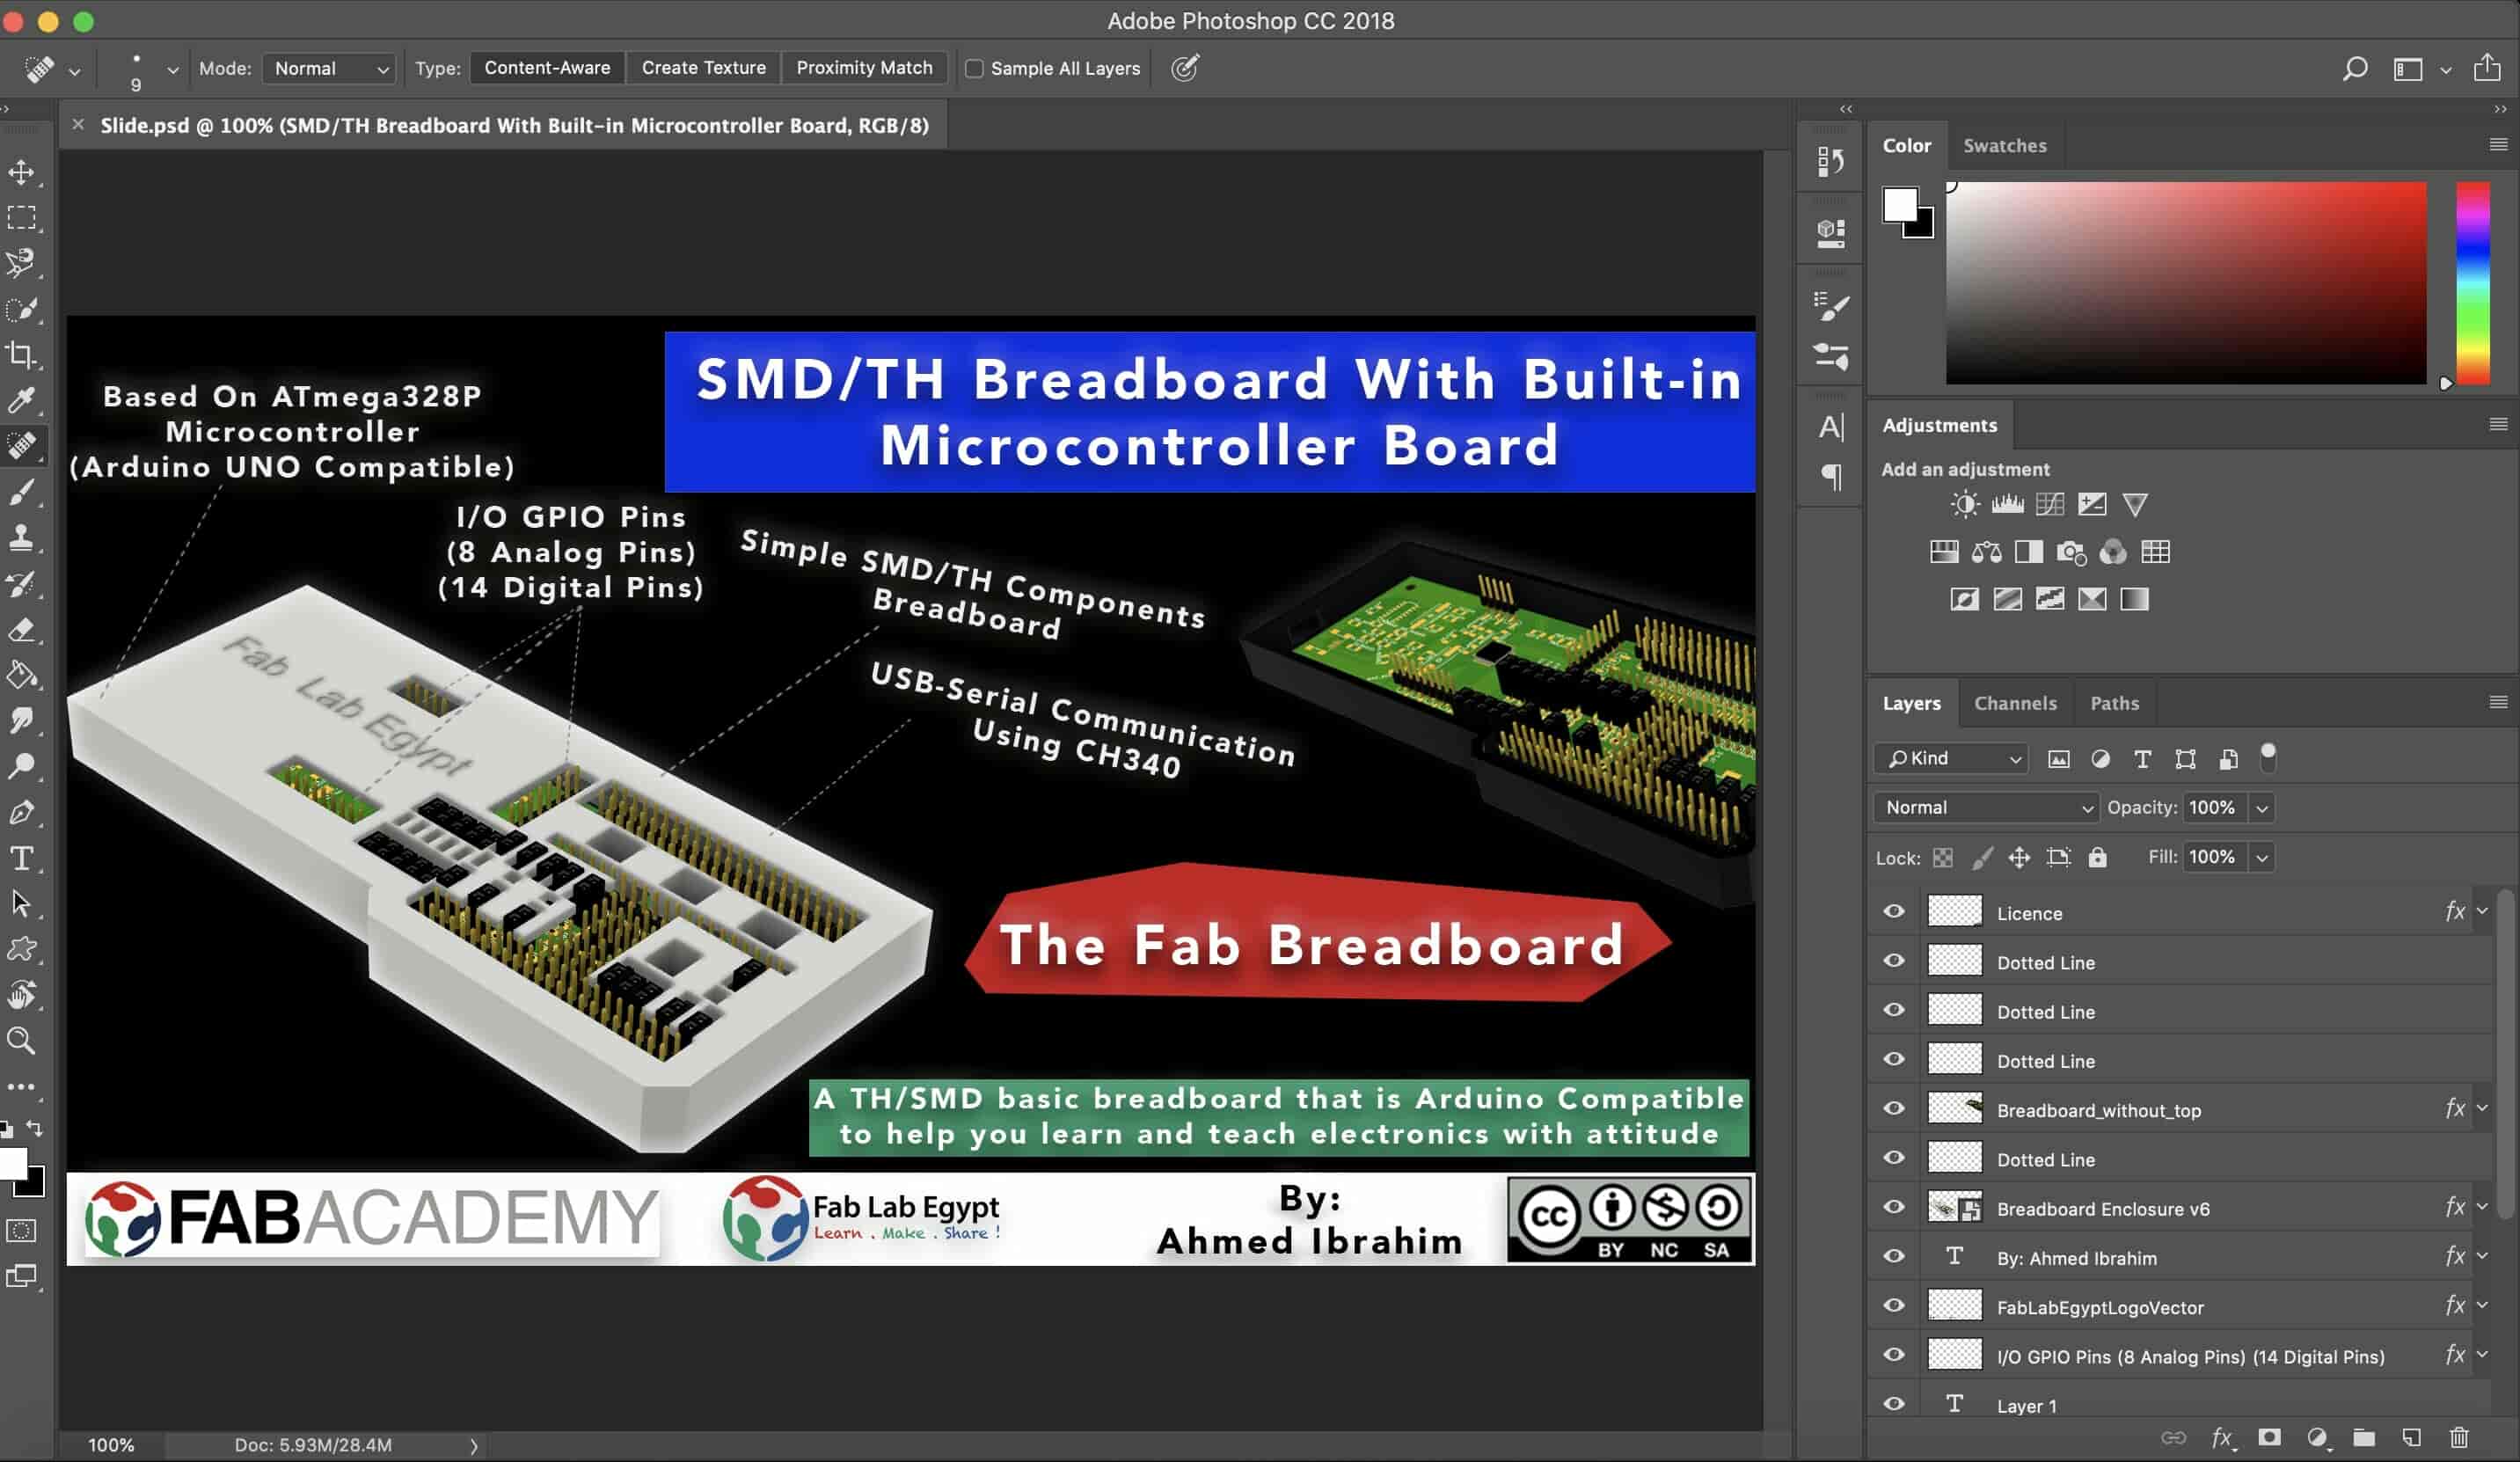2520x1462 pixels.
Task: Click the Levels adjustment icon
Action: 2007,504
